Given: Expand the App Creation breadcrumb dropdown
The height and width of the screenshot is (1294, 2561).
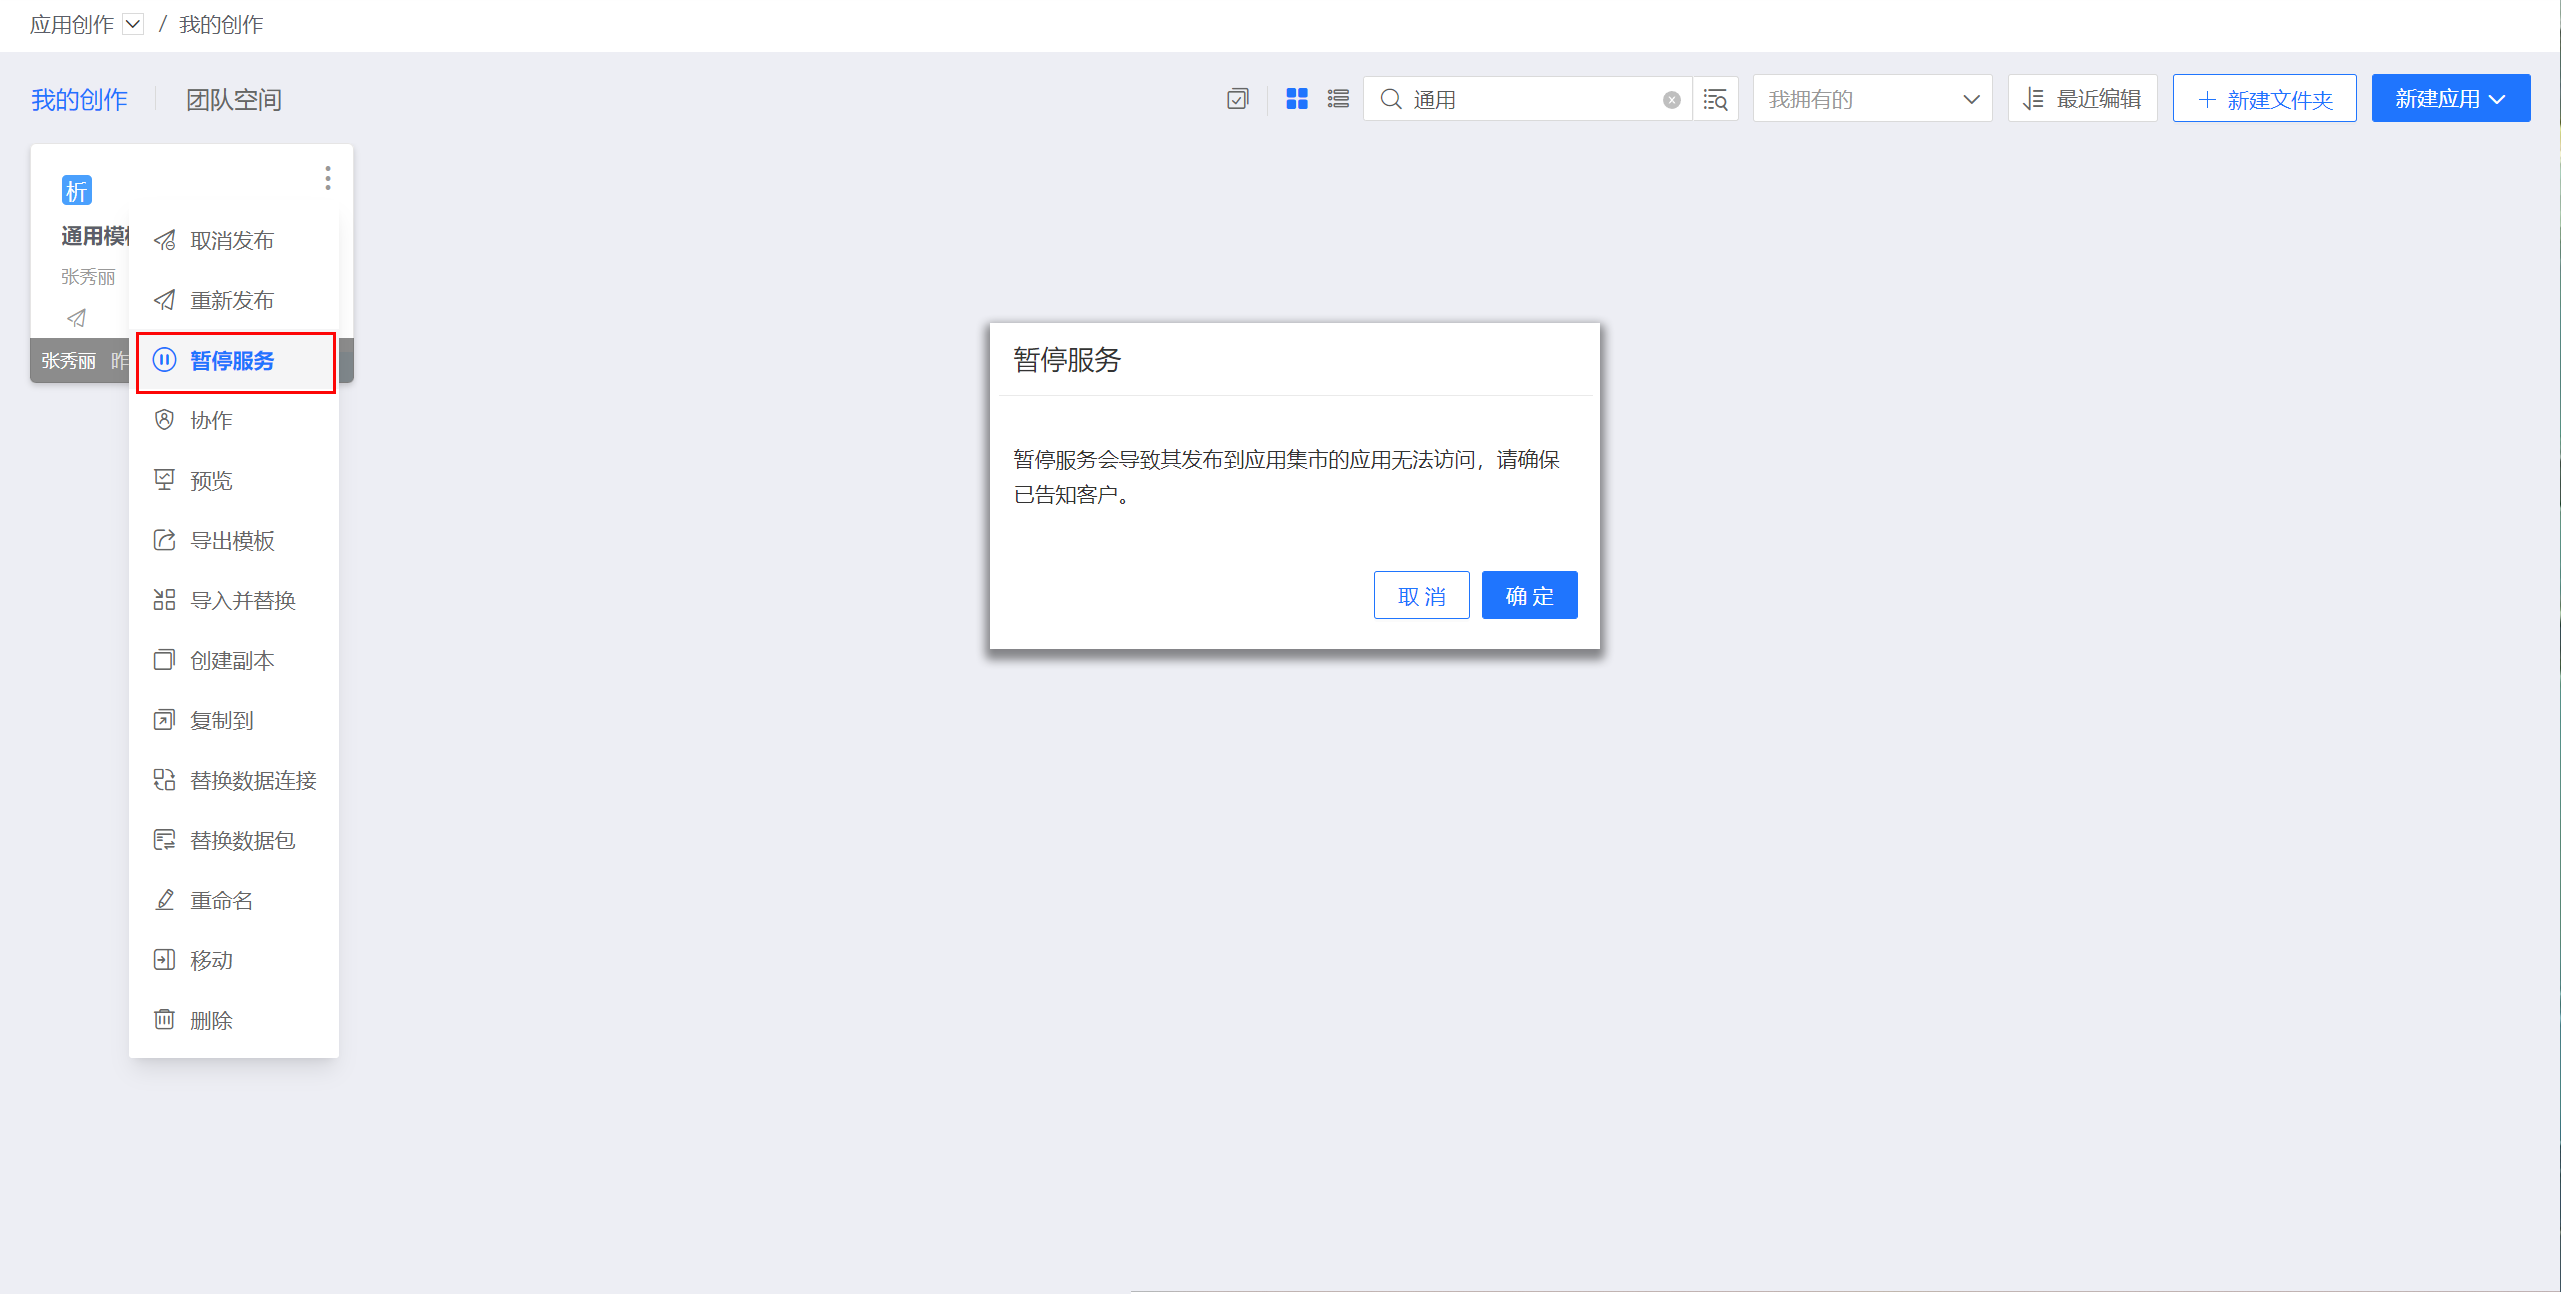Looking at the screenshot, I should click(133, 25).
